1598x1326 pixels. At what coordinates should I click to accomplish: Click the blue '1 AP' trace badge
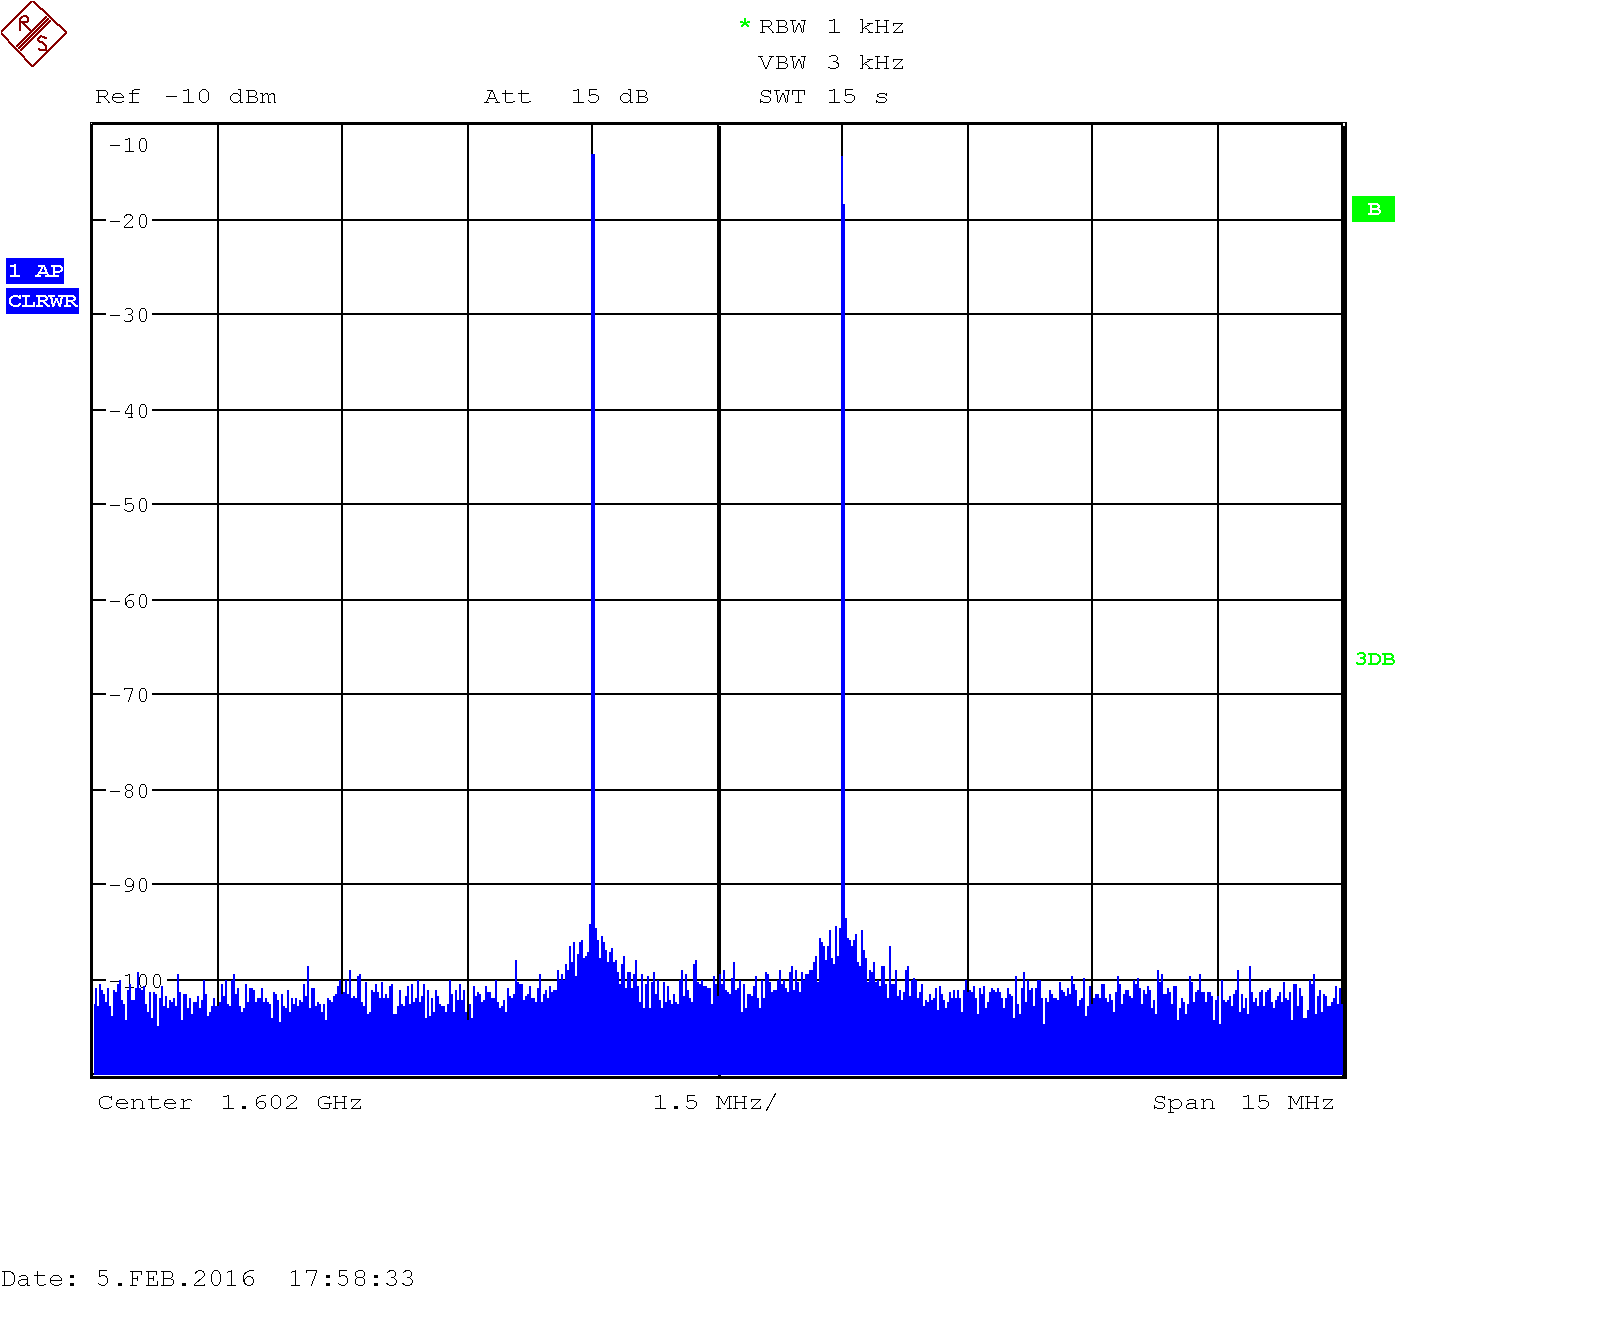point(35,271)
